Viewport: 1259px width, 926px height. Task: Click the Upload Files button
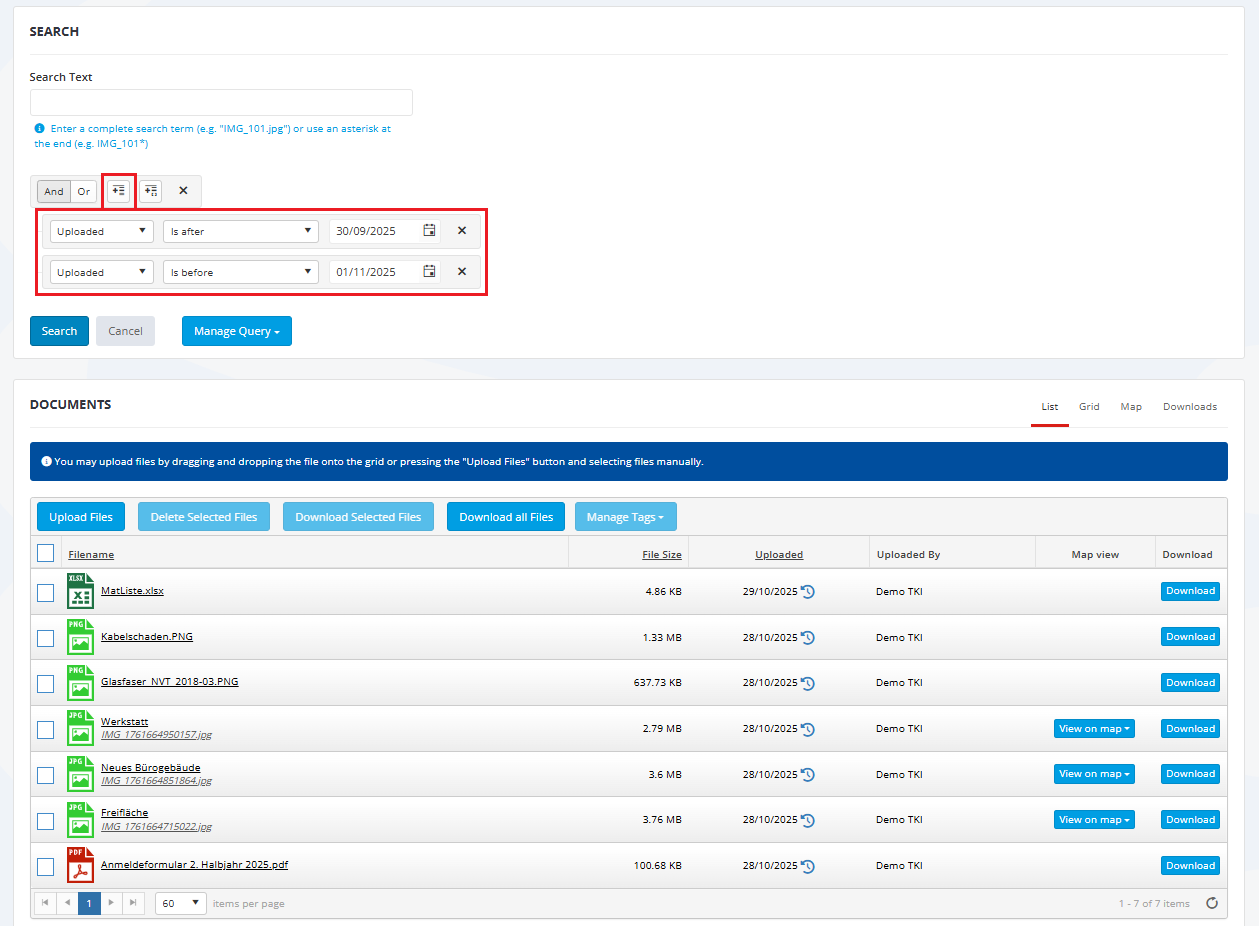[x=81, y=517]
